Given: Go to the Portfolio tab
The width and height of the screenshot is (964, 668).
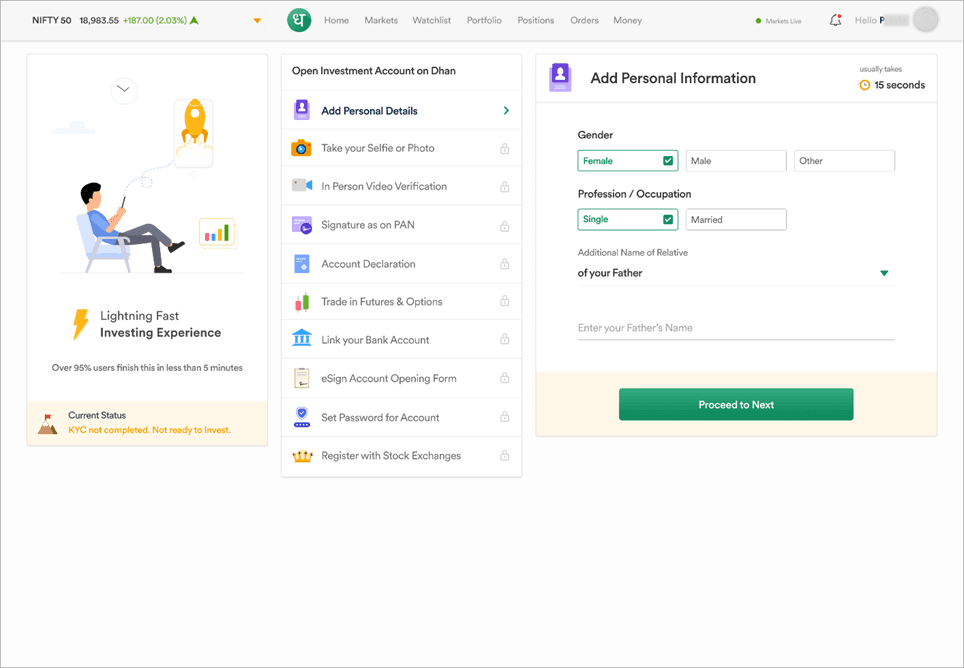Looking at the screenshot, I should (484, 20).
